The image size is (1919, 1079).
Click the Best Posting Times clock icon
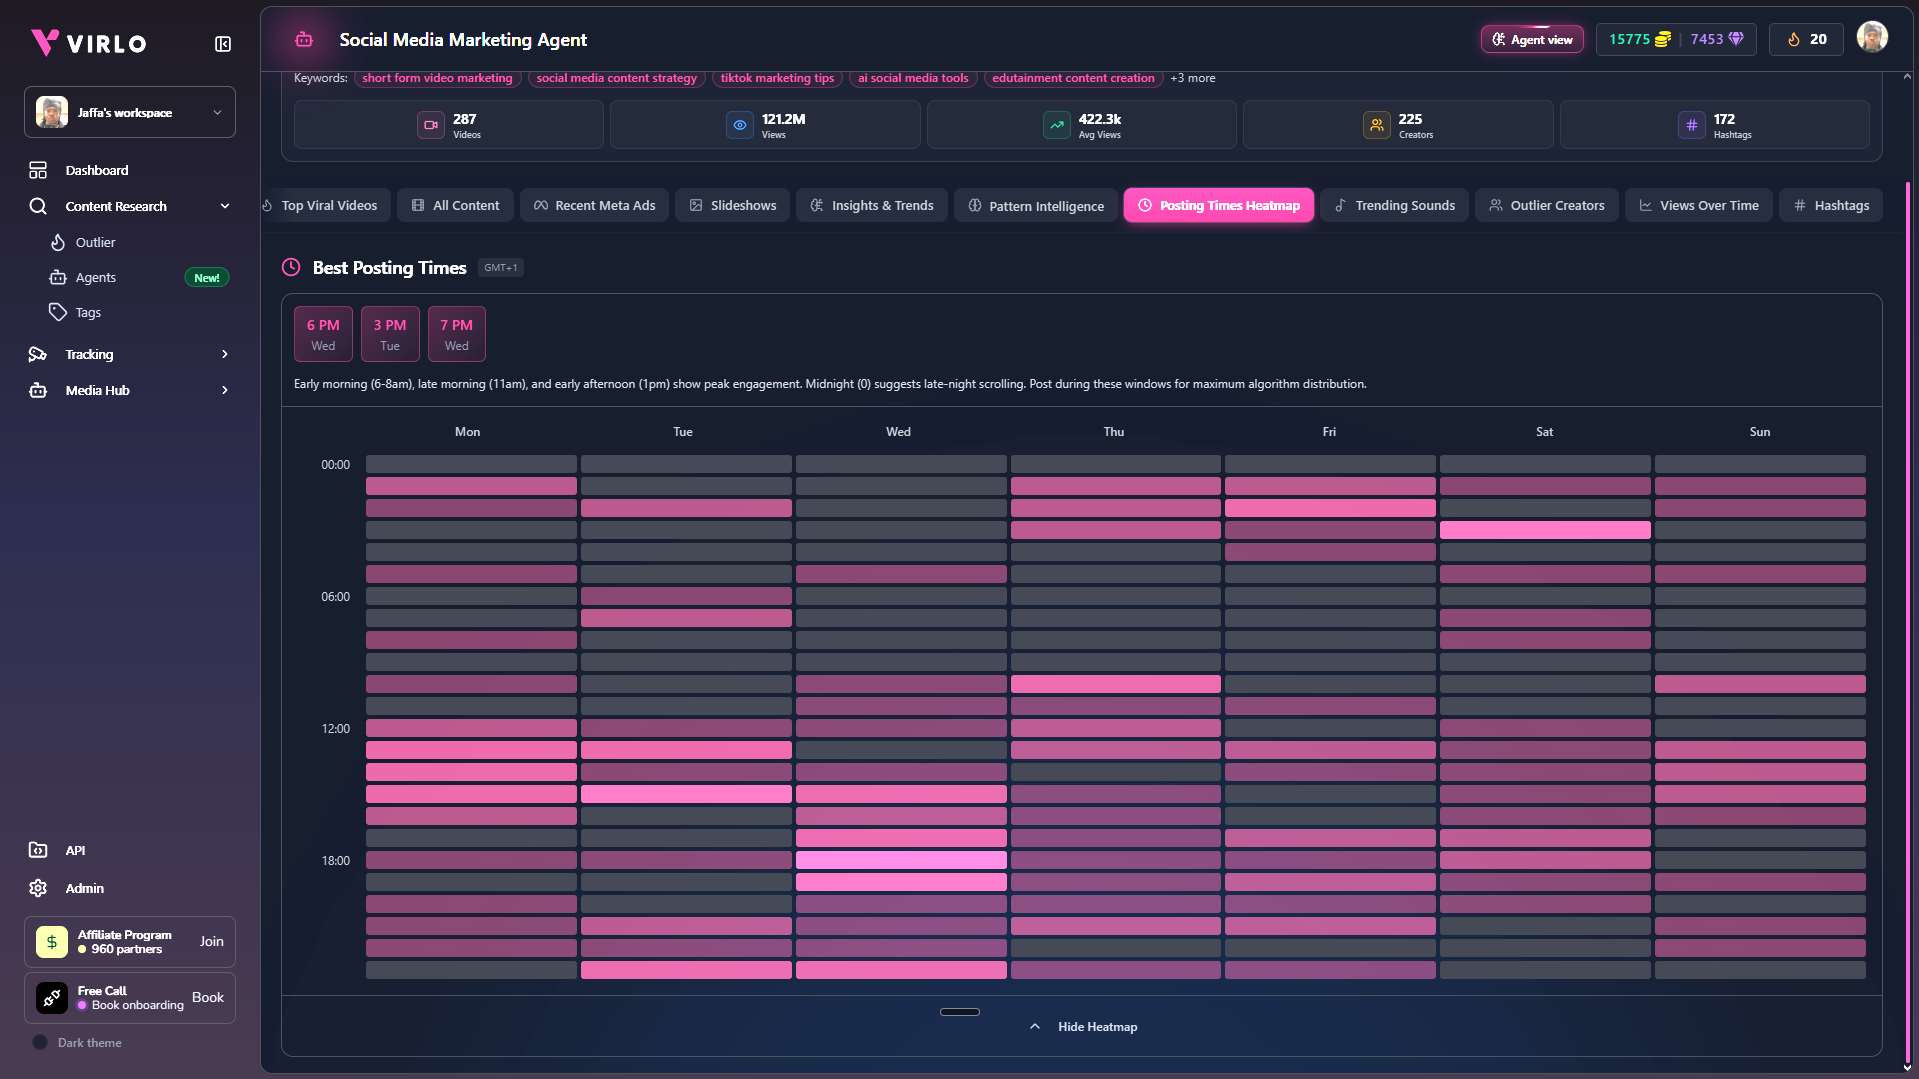[x=291, y=267]
